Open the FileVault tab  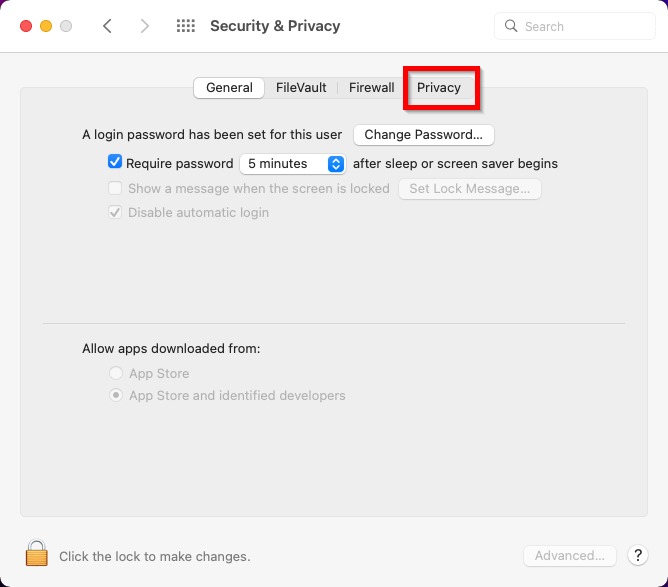tap(301, 87)
